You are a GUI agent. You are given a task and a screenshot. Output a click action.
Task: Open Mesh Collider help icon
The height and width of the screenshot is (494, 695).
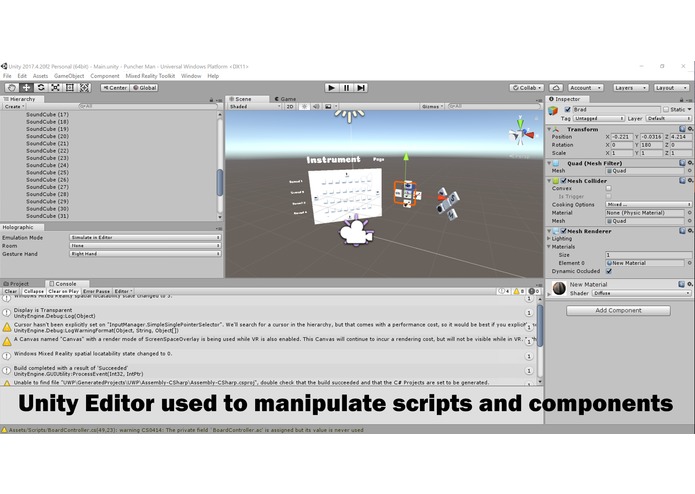click(x=682, y=180)
